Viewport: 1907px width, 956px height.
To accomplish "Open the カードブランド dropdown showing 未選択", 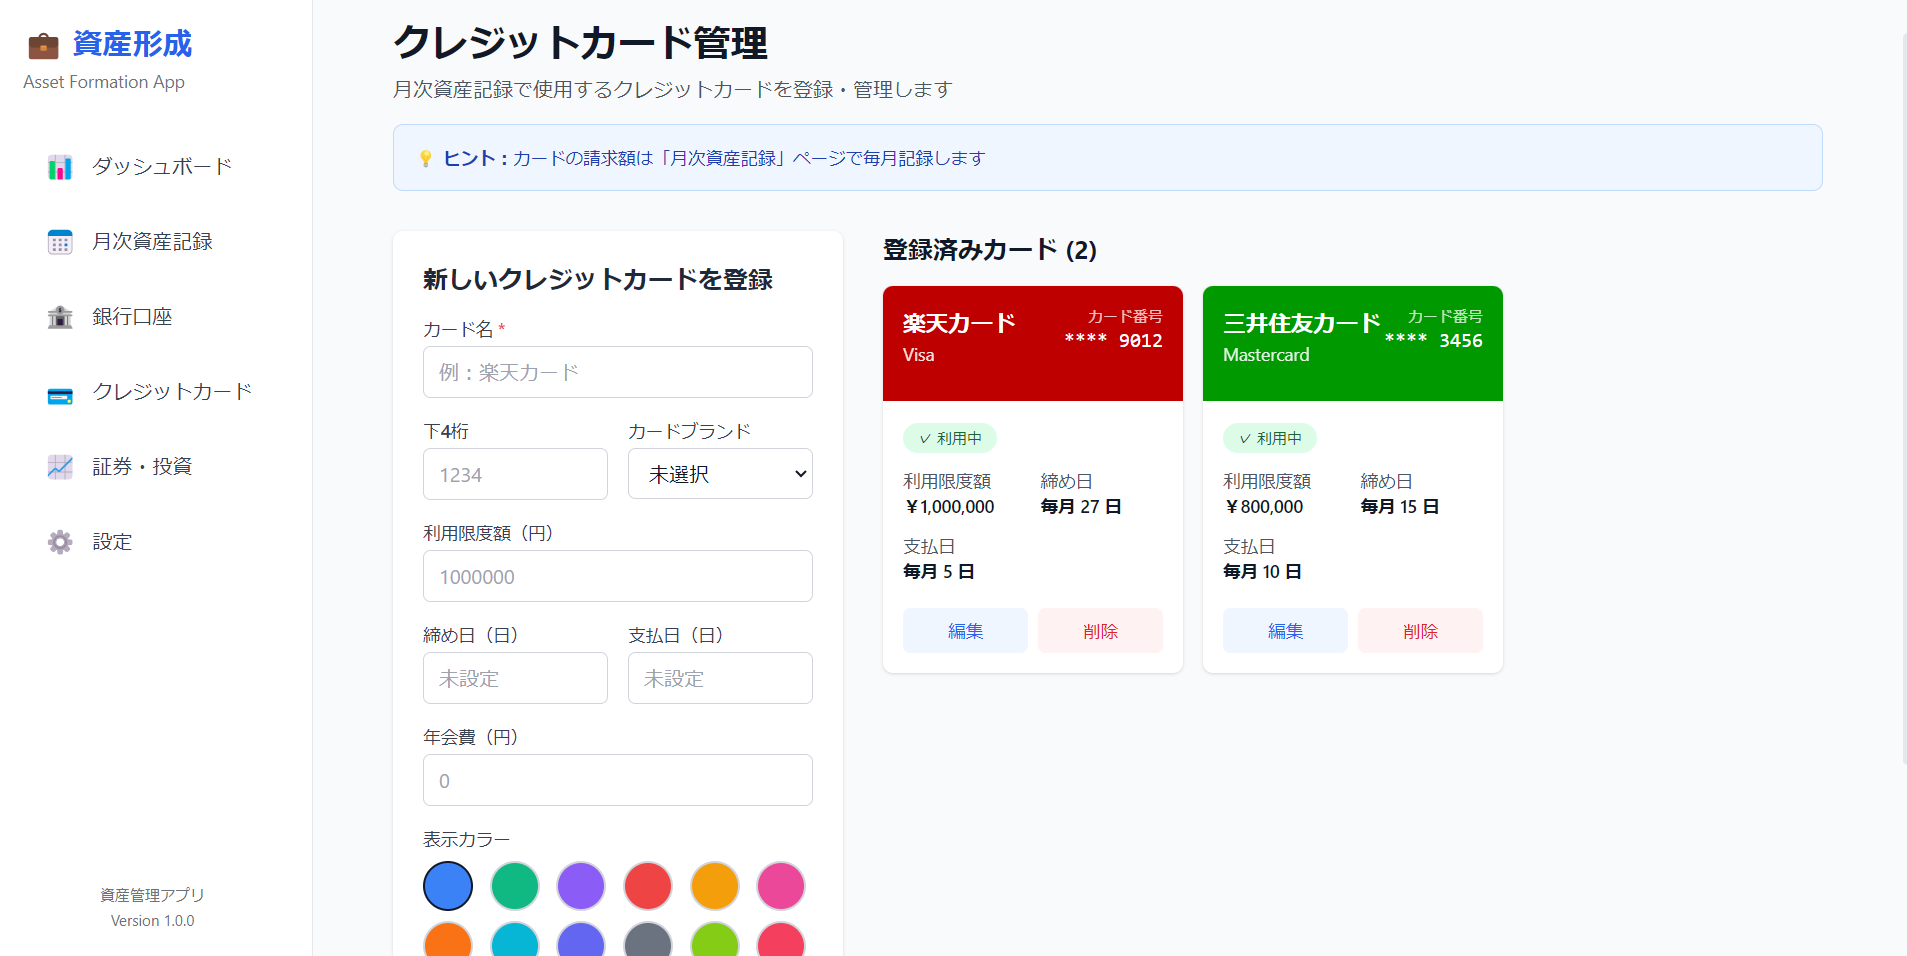I will click(x=719, y=473).
